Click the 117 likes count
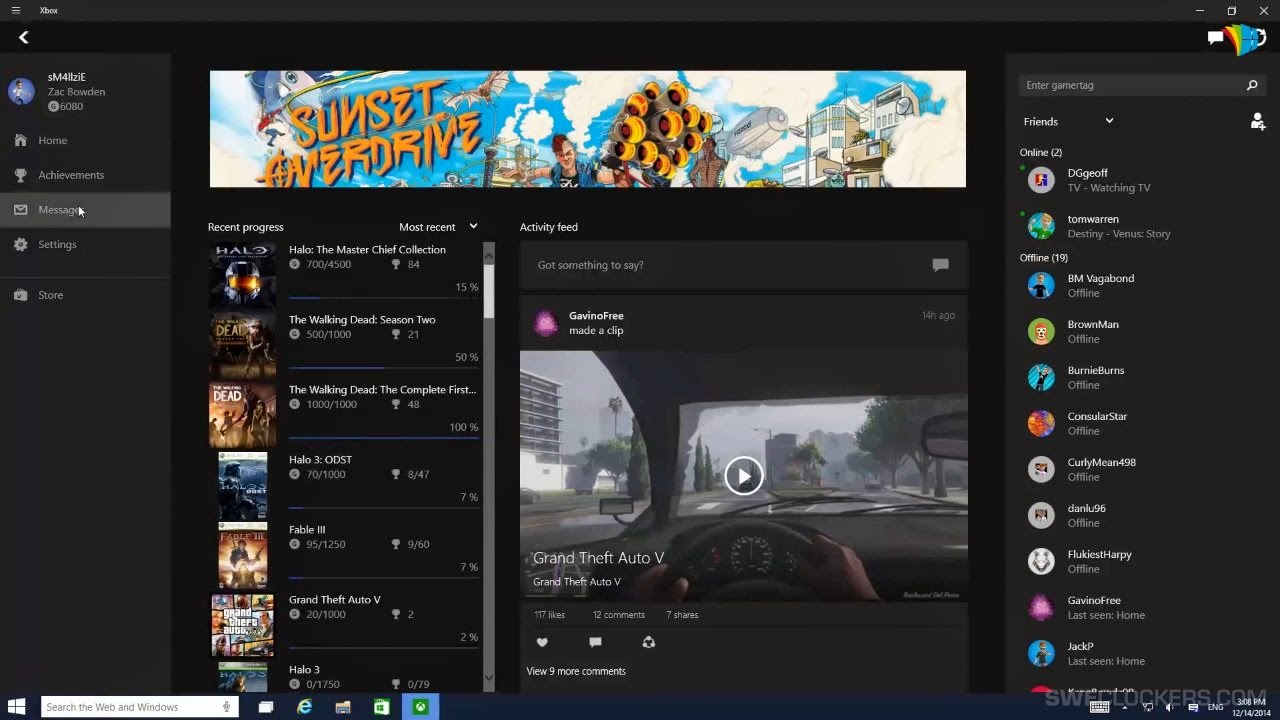Image resolution: width=1280 pixels, height=720 pixels. (549, 615)
